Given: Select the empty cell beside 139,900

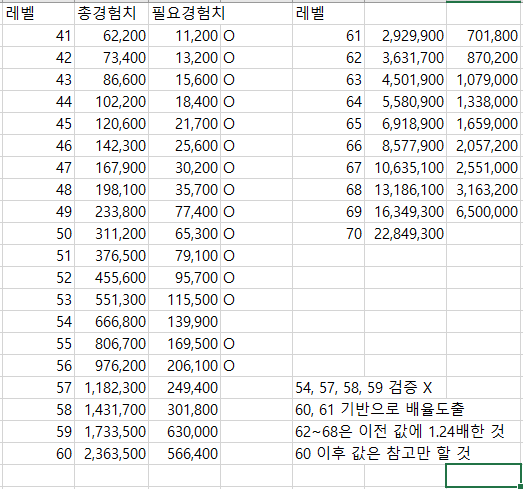Looking at the screenshot, I should pyautogui.click(x=256, y=322).
